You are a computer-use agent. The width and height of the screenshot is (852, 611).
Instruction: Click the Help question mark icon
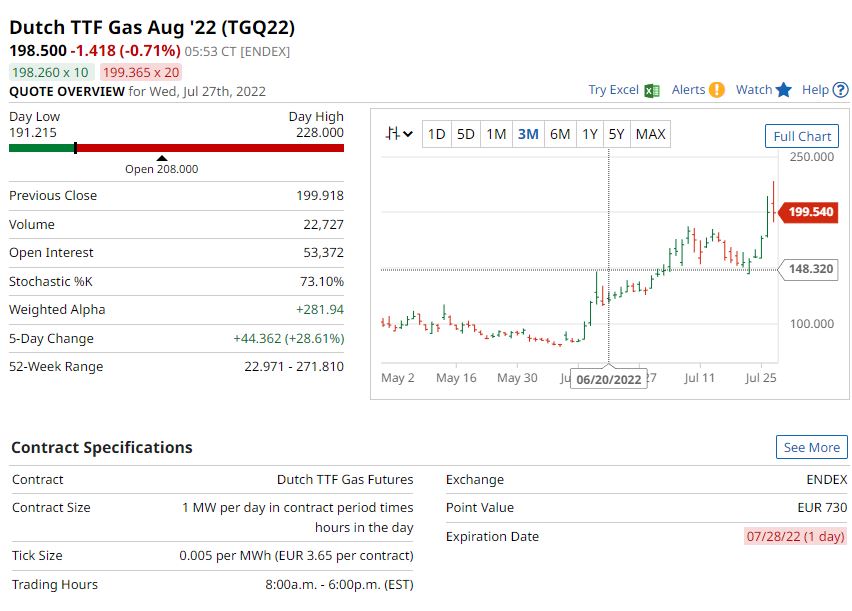point(838,90)
